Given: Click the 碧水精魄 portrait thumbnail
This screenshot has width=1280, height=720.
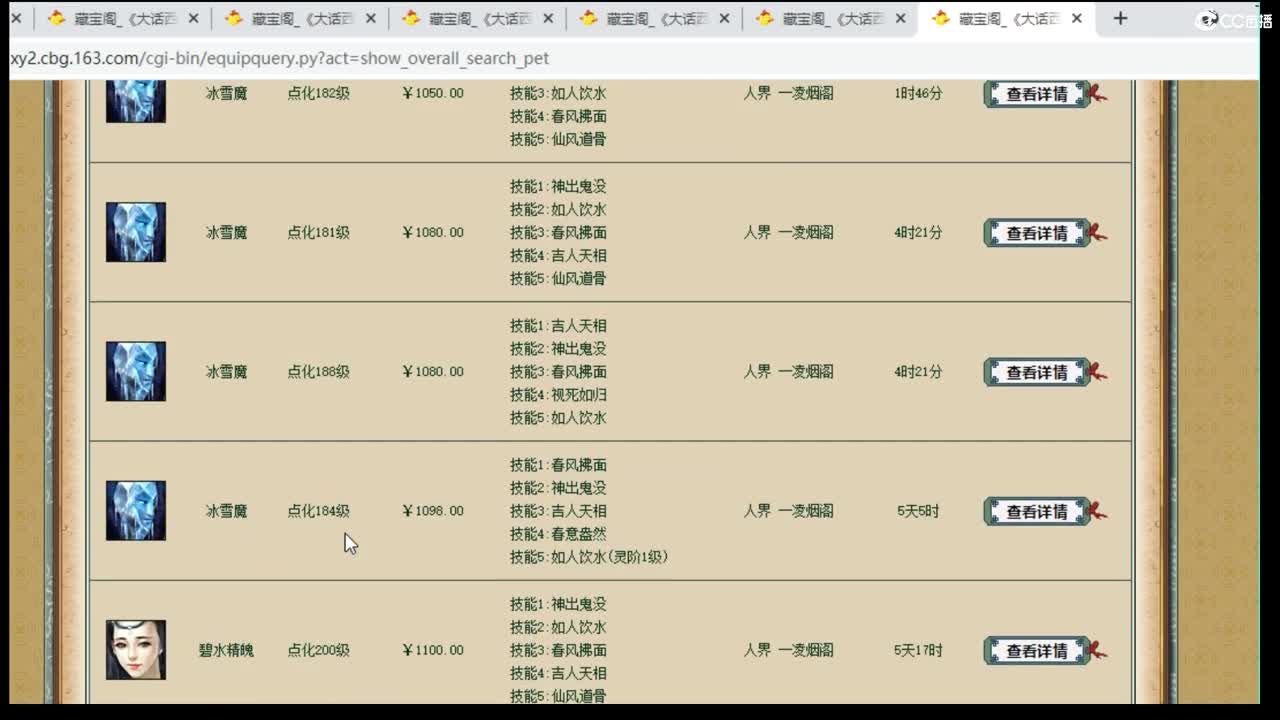Looking at the screenshot, I should click(x=136, y=650).
